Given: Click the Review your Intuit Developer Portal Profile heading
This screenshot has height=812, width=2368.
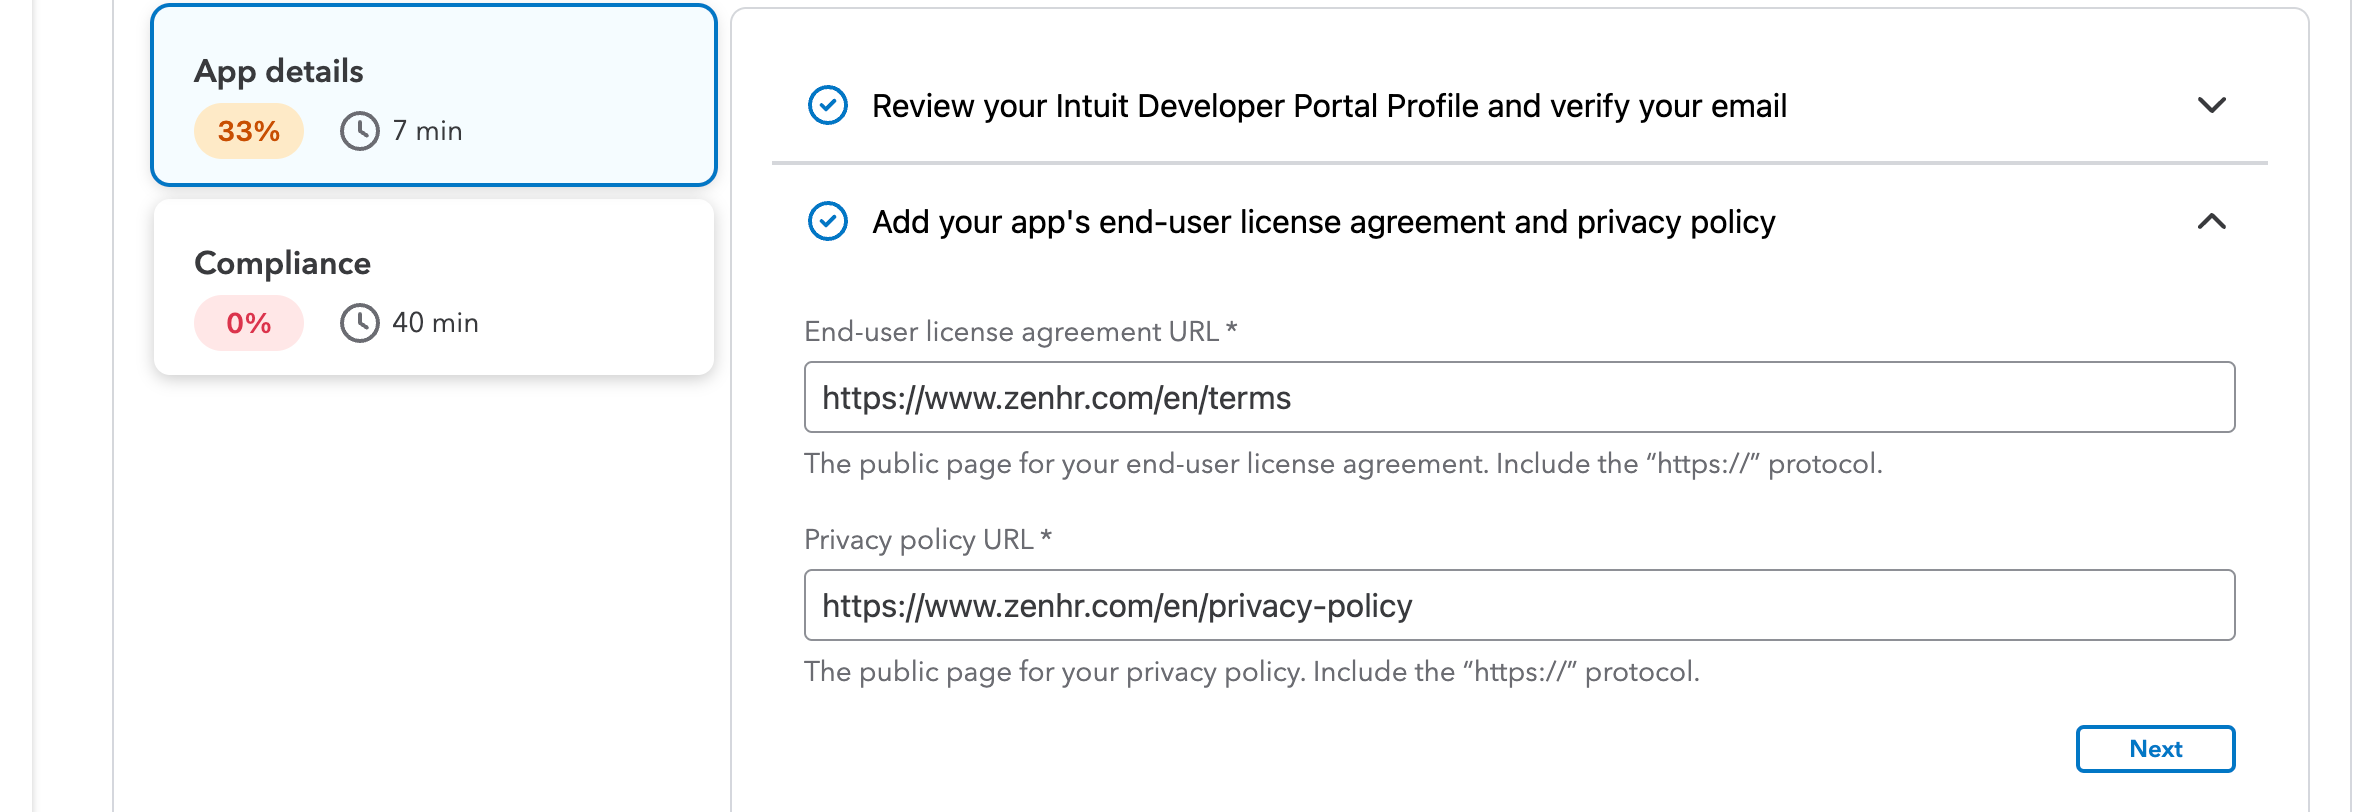Looking at the screenshot, I should point(1329,106).
